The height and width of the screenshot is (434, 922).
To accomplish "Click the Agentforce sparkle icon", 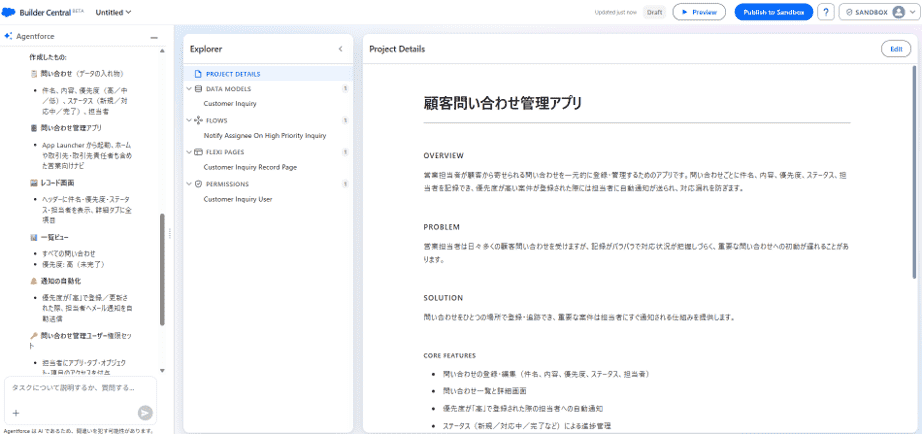I will click(8, 36).
